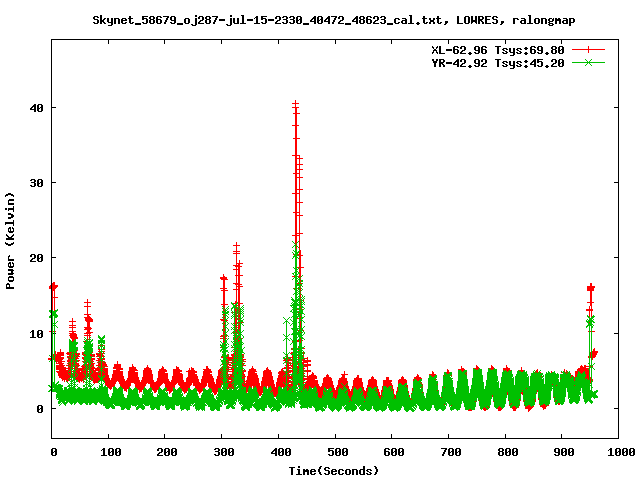The width and height of the screenshot is (640, 480).
Task: Click the red data spike at far right end
Action: [x=591, y=289]
